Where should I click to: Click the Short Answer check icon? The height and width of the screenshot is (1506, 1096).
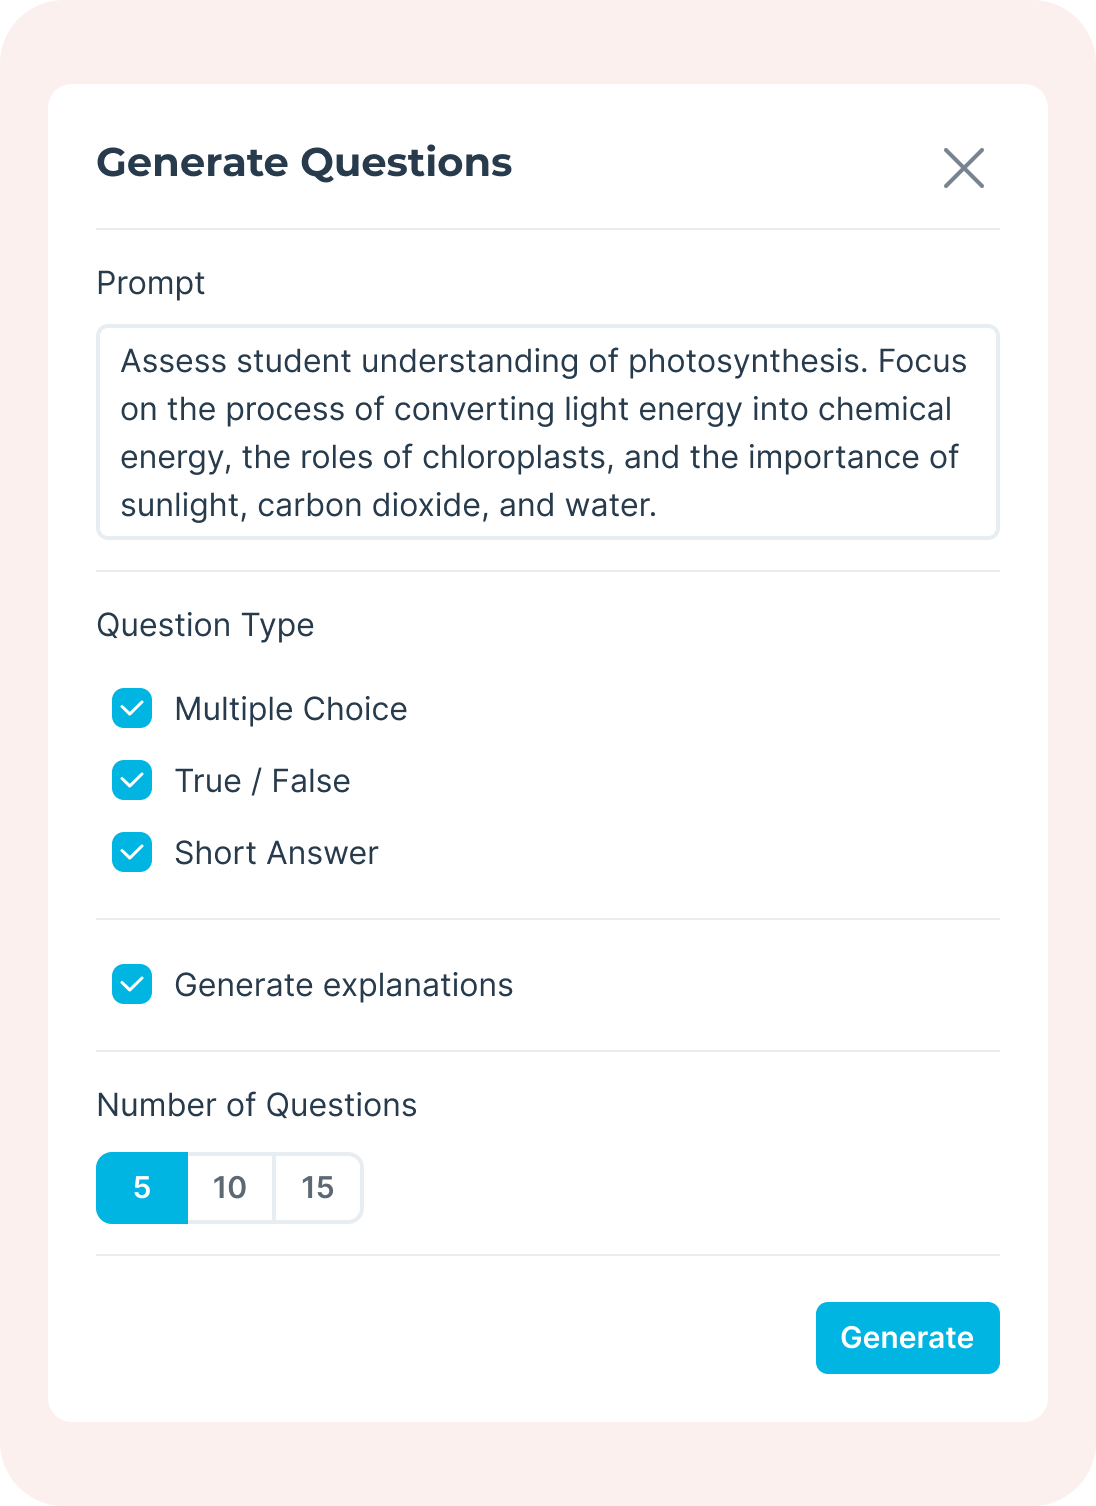click(x=131, y=853)
